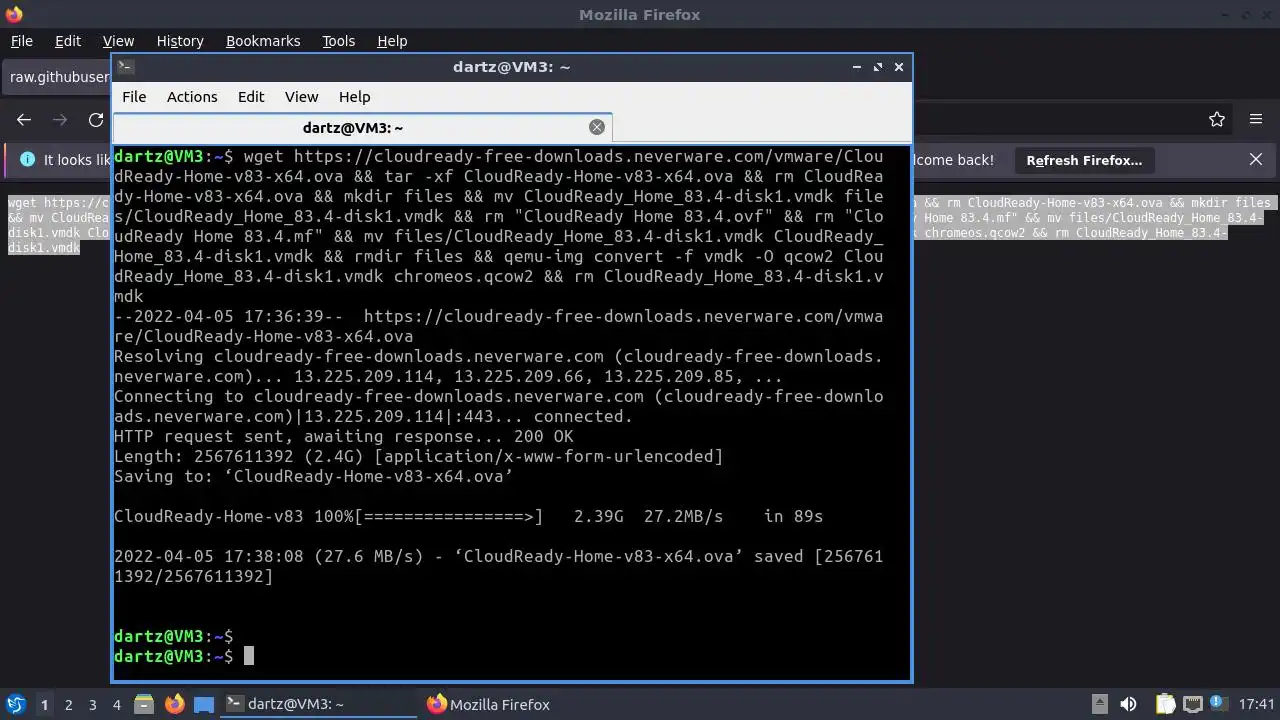Image resolution: width=1280 pixels, height=720 pixels.
Task: Open the Firefox History menu
Action: 180,41
